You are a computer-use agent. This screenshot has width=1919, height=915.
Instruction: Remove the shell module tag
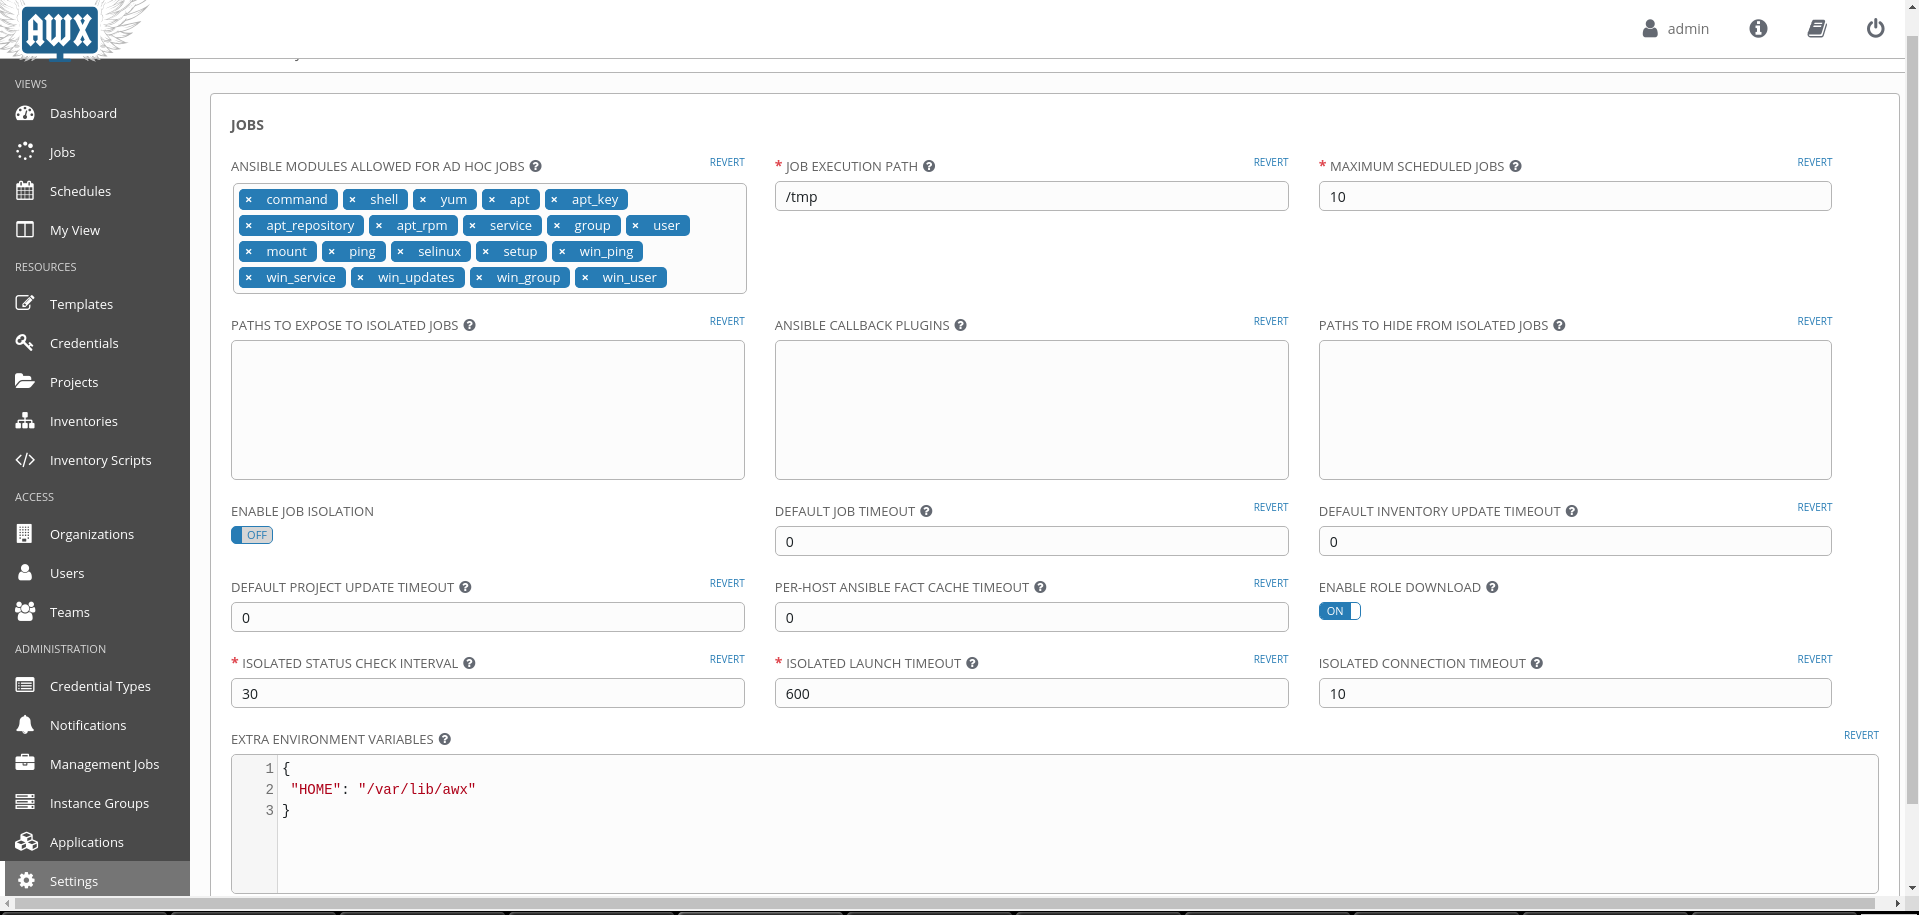click(x=352, y=200)
